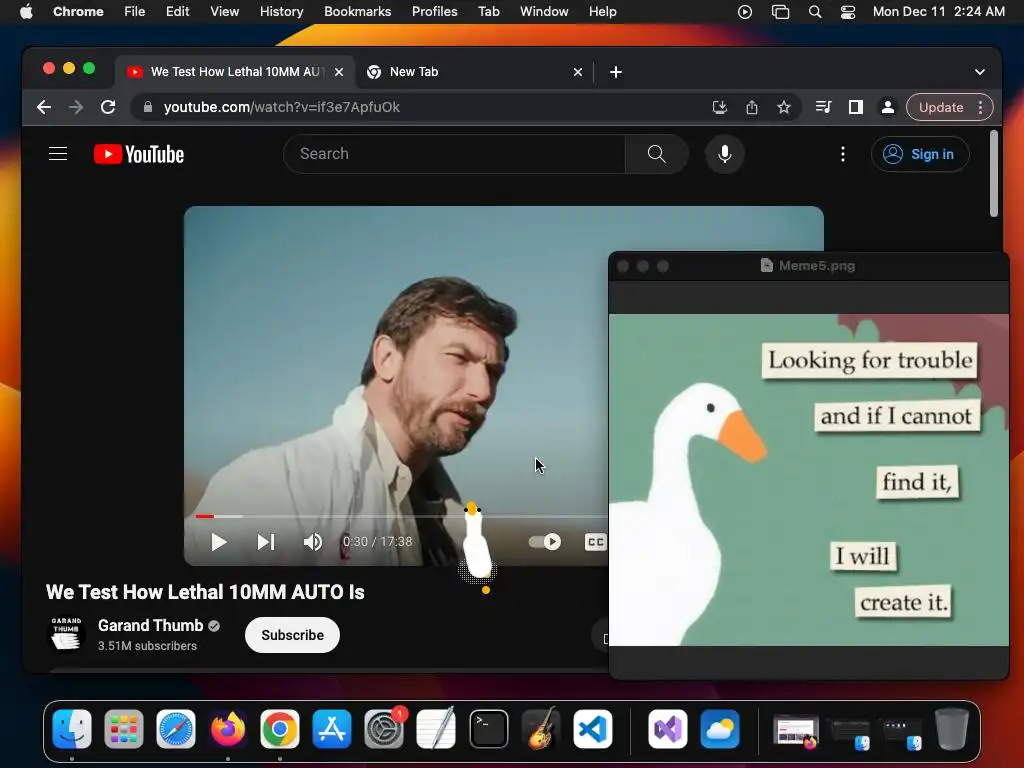Click the YouTube search magnifier button
Viewport: 1024px width, 768px height.
pos(656,154)
